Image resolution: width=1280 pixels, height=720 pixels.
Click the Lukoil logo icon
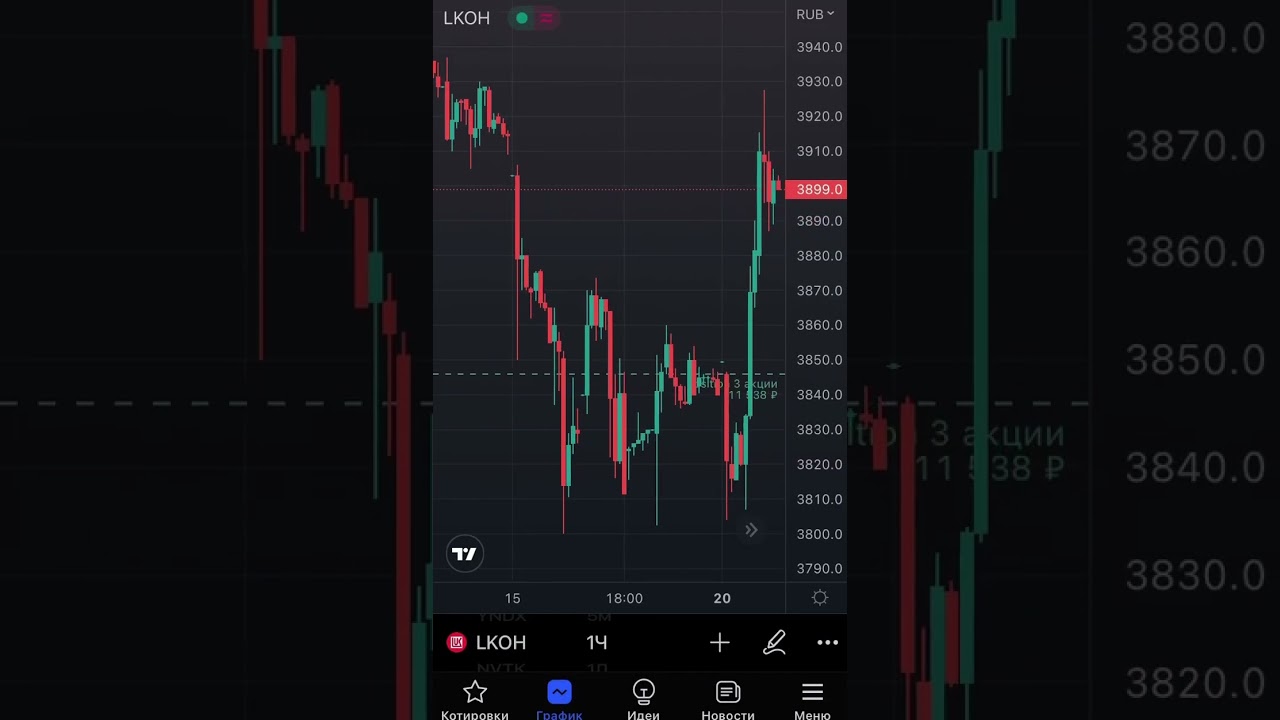coord(457,642)
